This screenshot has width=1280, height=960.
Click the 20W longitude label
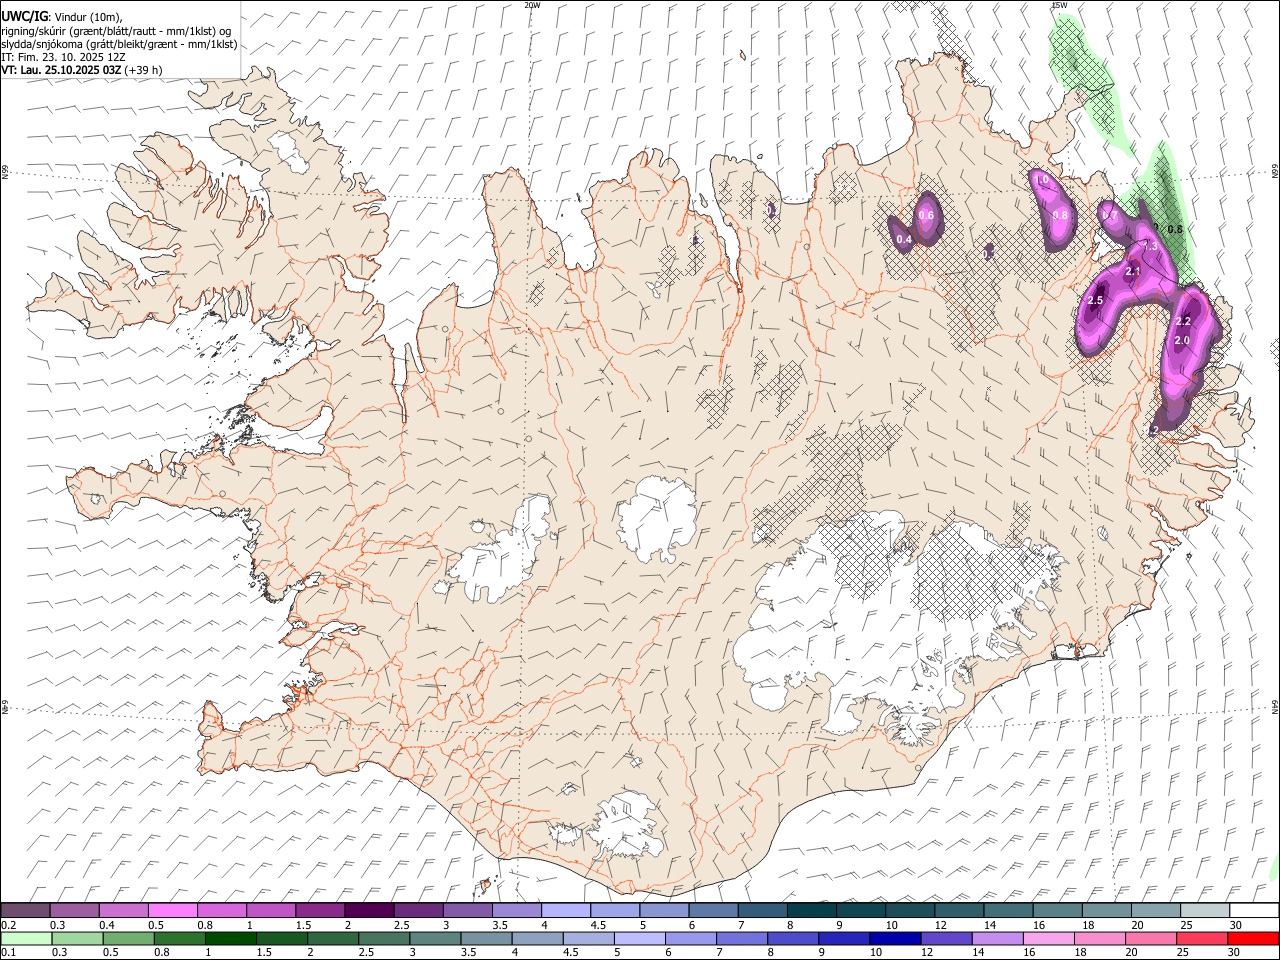click(x=533, y=5)
